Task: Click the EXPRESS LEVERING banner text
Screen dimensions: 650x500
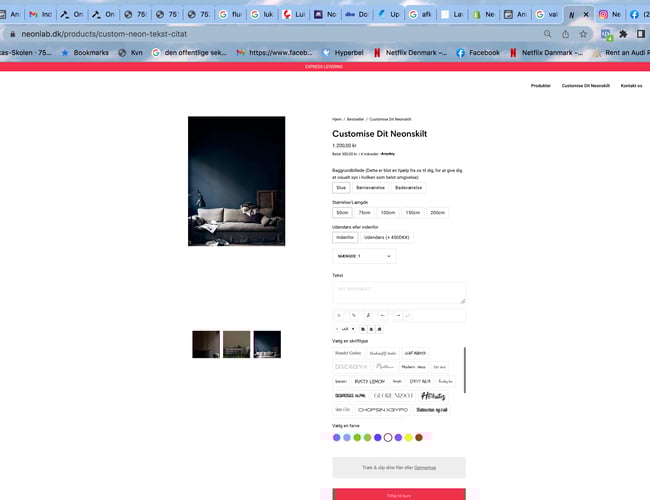Action: [x=324, y=67]
